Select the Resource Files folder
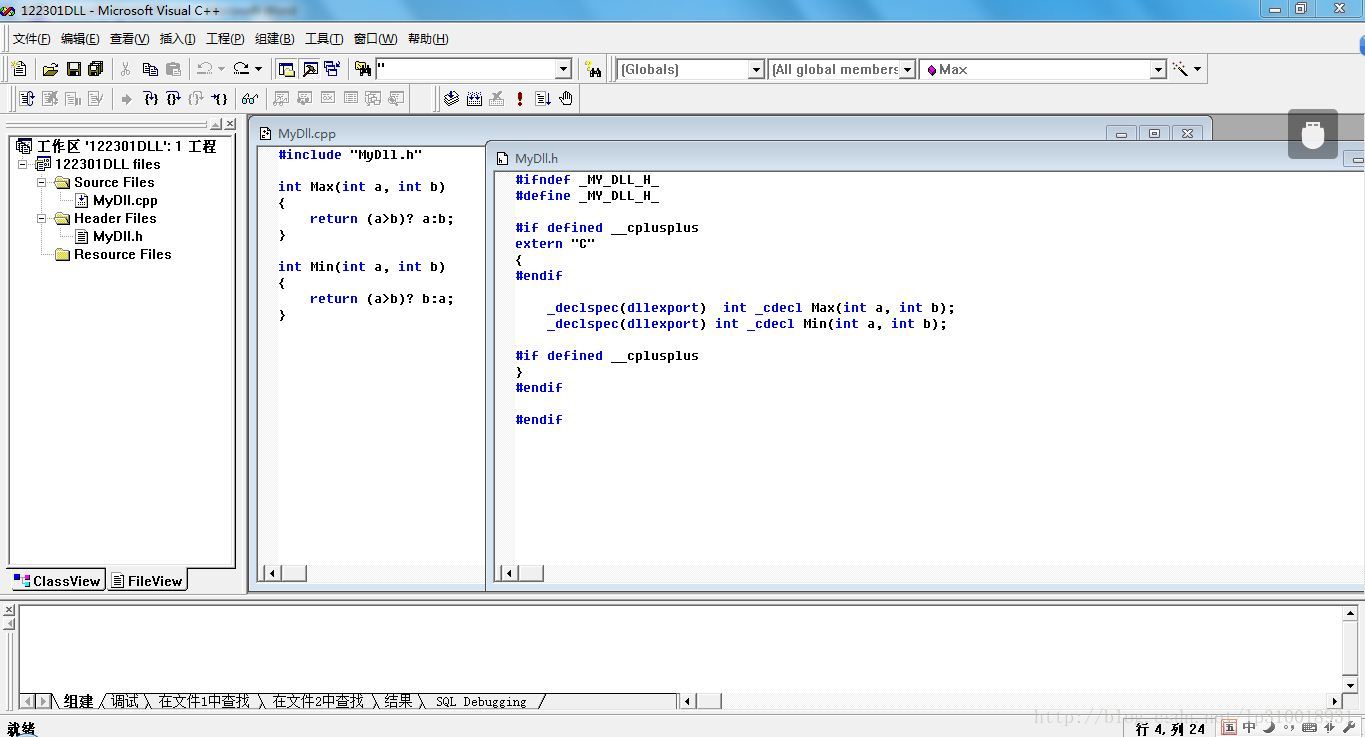The width and height of the screenshot is (1365, 737). click(x=122, y=254)
